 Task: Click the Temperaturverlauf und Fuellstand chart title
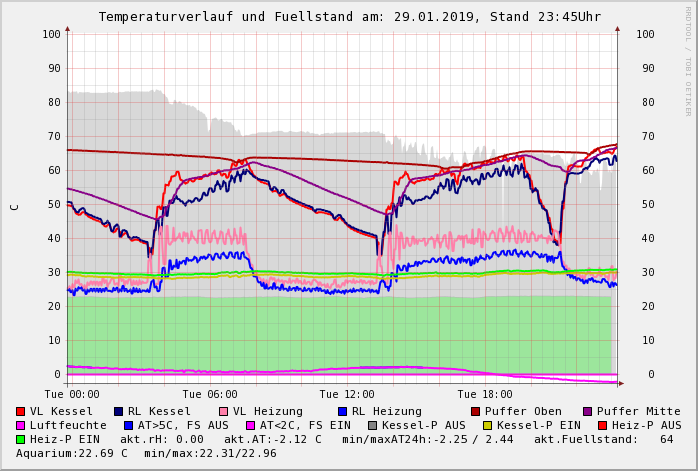(x=350, y=17)
